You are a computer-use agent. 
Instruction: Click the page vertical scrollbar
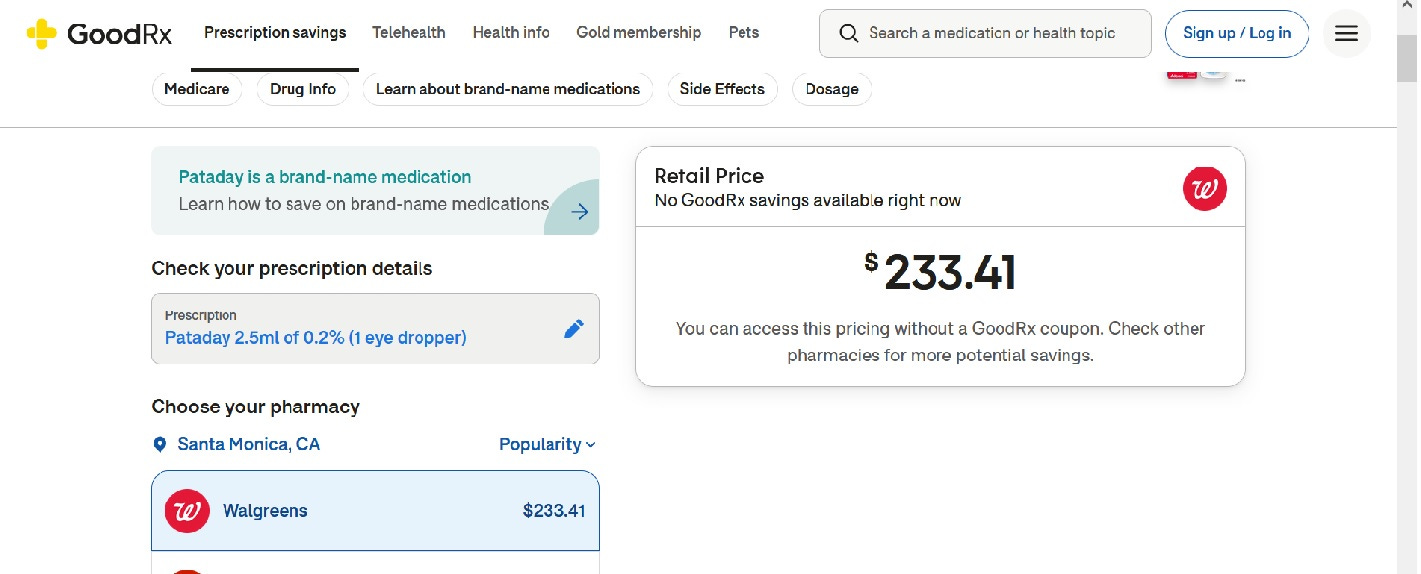point(1407,300)
